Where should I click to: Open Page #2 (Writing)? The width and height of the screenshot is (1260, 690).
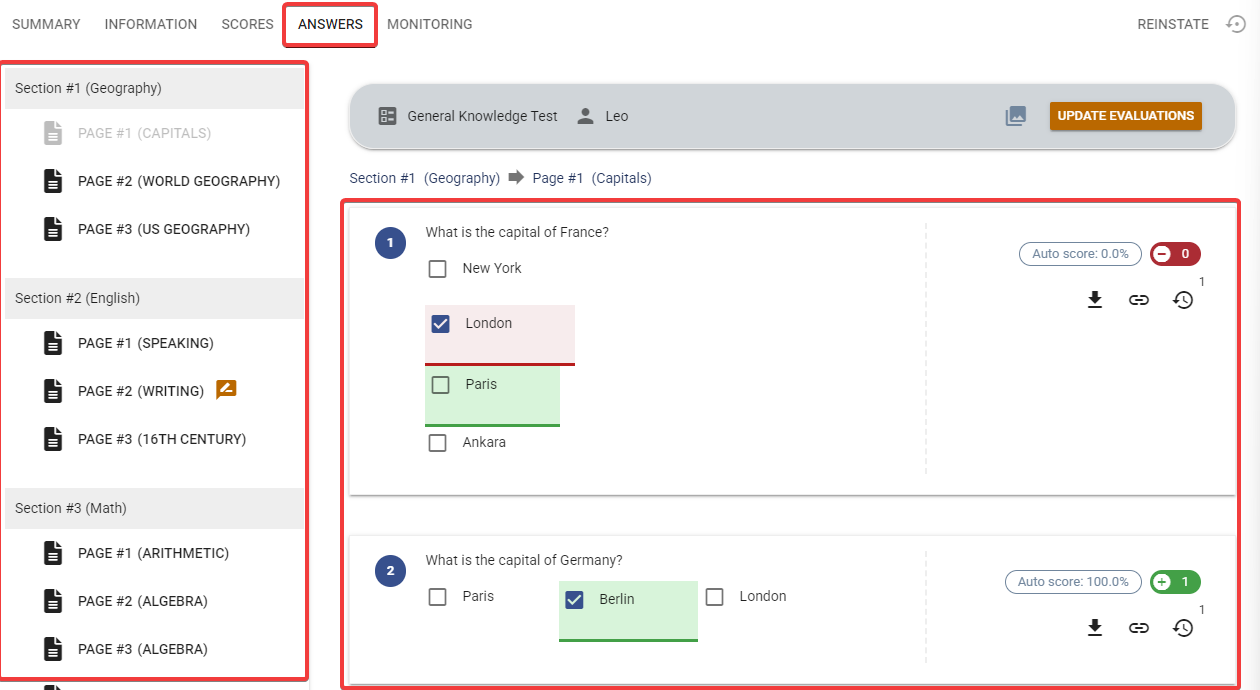tap(141, 391)
